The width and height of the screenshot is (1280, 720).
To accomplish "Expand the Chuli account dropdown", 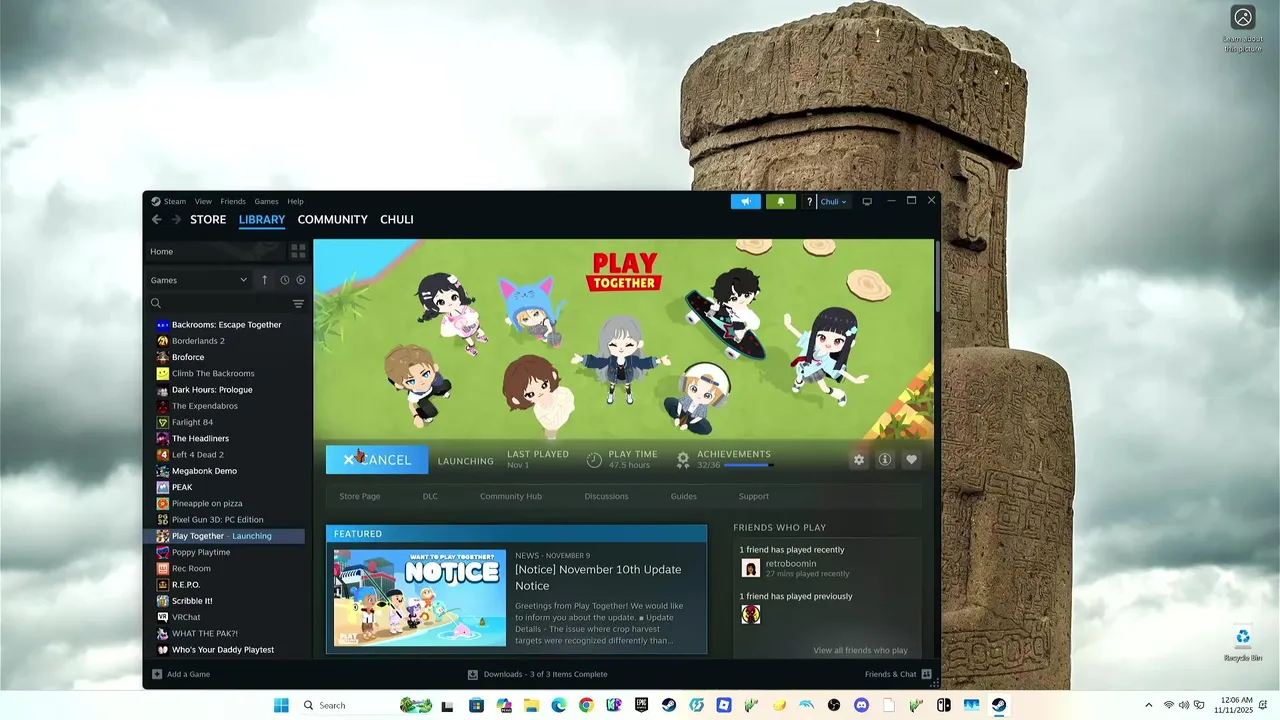I will 833,201.
